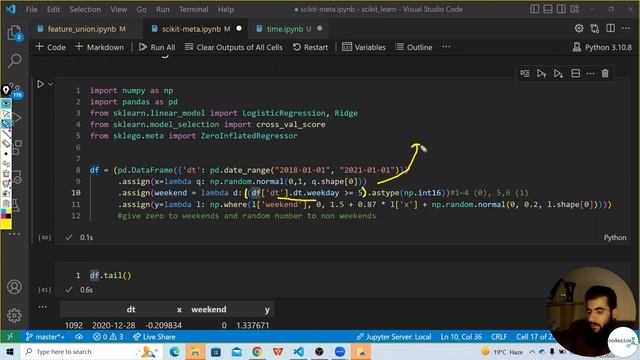Viewport: 640px width, 360px height.
Task: Open the Run menu
Action: coord(162,9)
